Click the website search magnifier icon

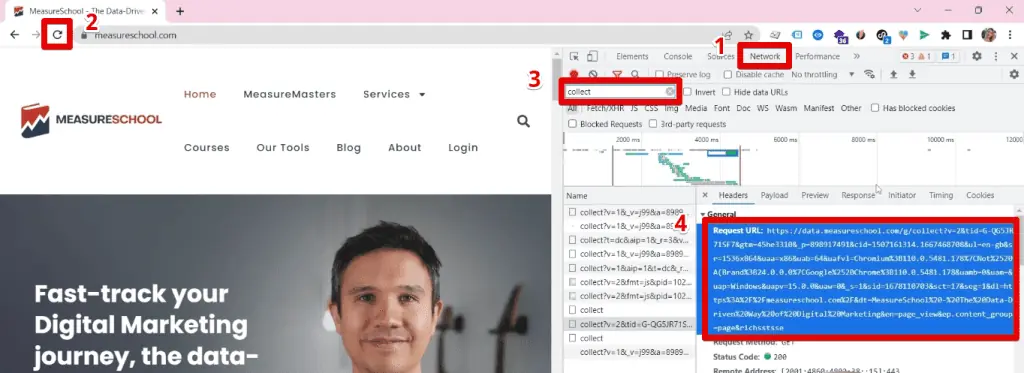523,121
